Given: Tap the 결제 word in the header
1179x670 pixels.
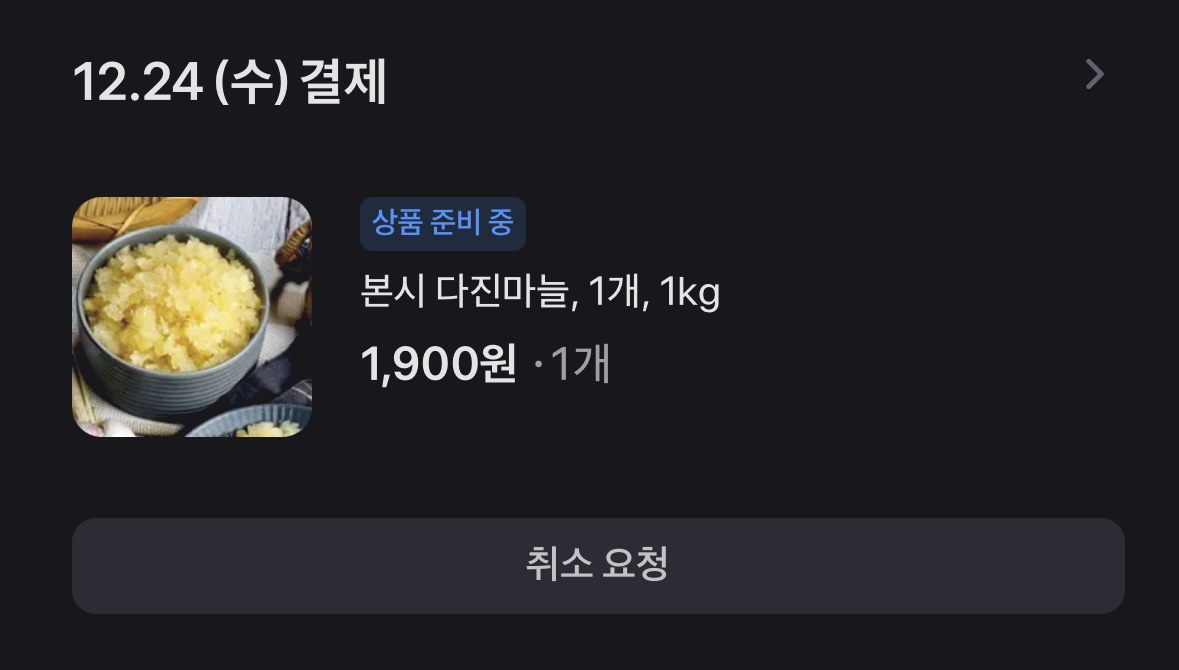Looking at the screenshot, I should (x=343, y=81).
